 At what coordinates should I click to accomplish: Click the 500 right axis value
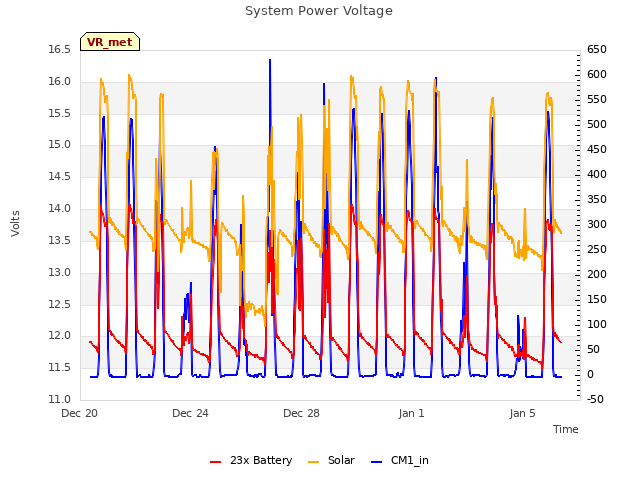pyautogui.click(x=597, y=124)
